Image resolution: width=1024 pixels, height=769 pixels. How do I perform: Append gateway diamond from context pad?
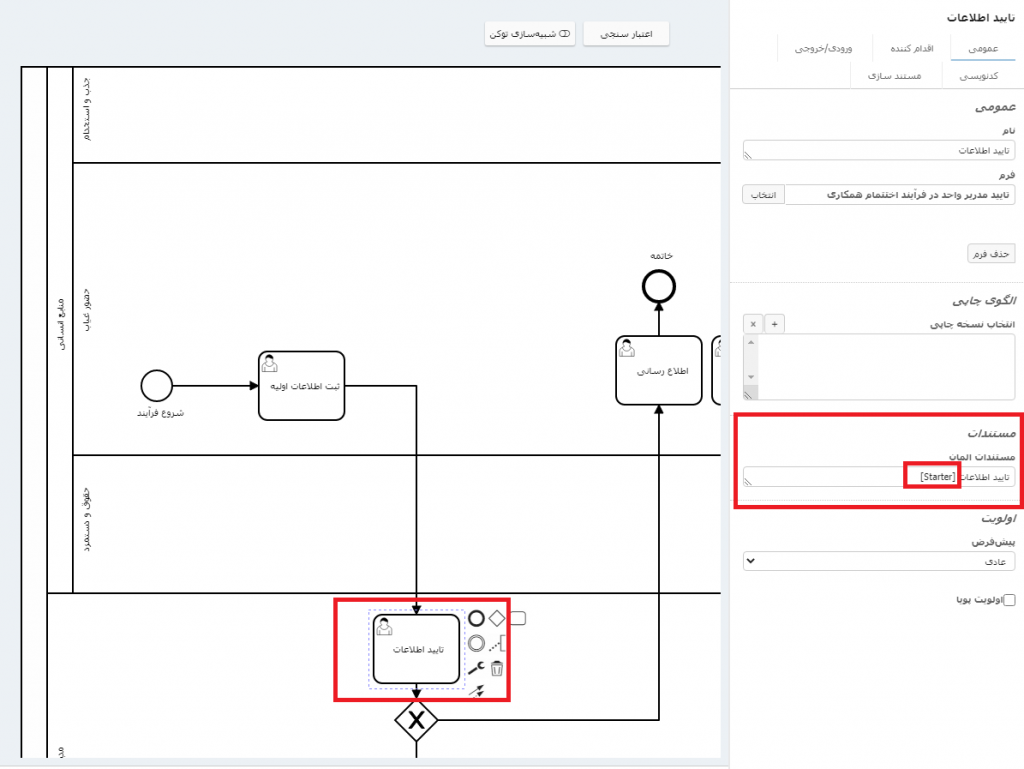[x=496, y=618]
